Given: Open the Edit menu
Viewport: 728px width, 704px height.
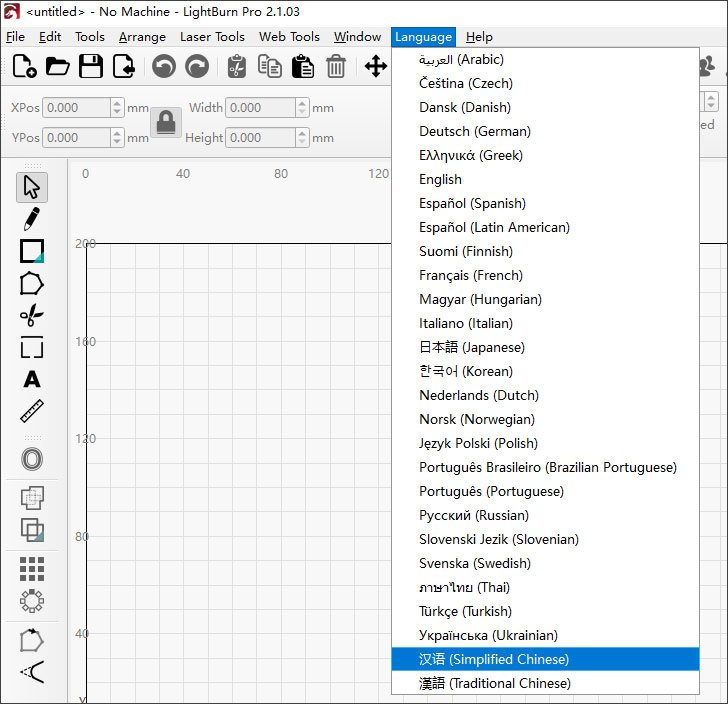Looking at the screenshot, I should (x=50, y=37).
